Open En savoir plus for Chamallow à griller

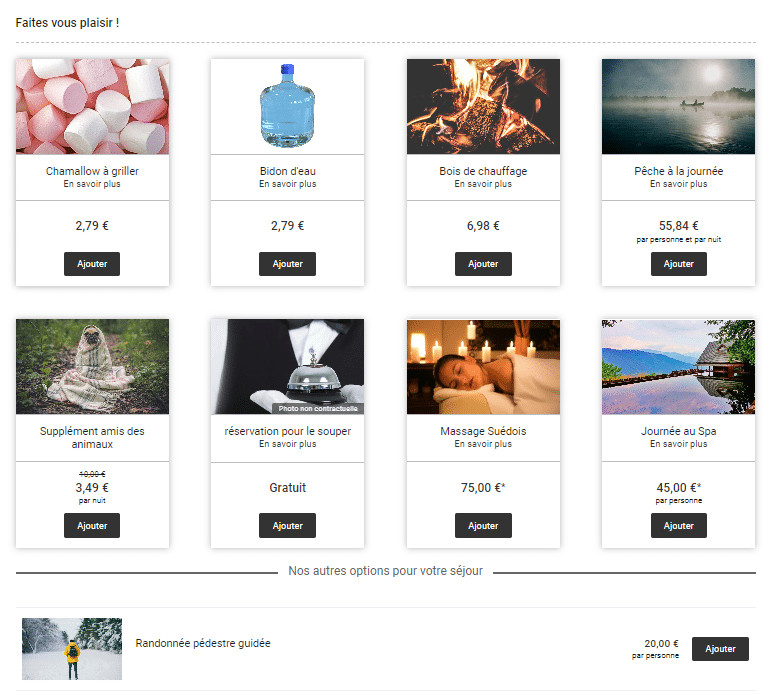click(92, 184)
